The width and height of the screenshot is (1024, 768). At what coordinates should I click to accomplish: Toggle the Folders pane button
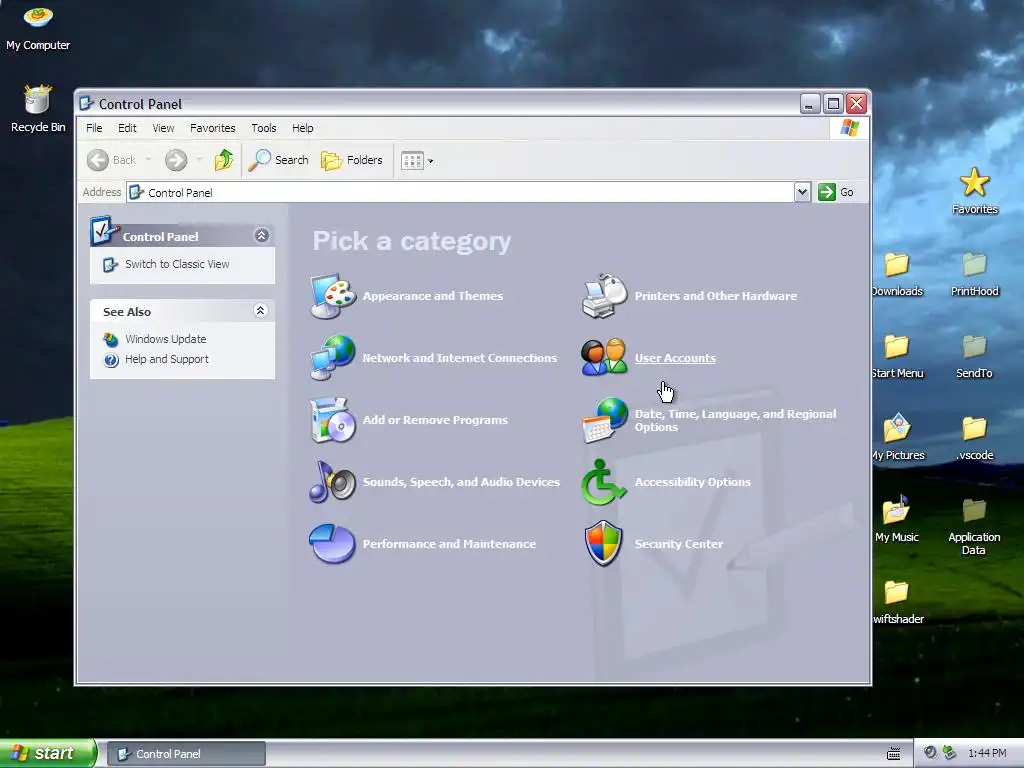[352, 160]
